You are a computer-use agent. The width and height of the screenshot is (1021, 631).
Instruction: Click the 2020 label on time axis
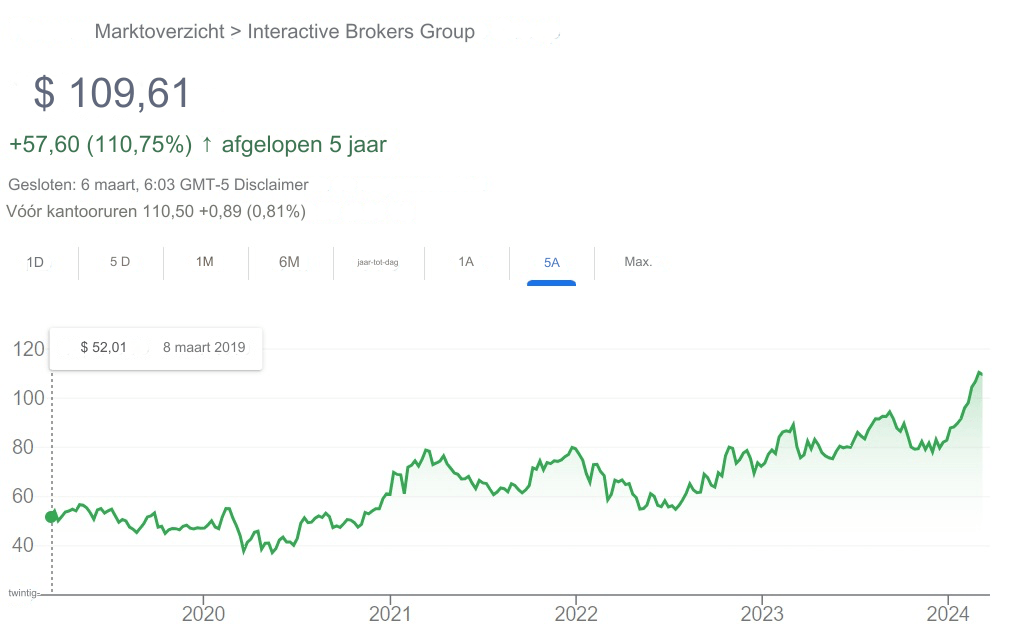pyautogui.click(x=203, y=613)
